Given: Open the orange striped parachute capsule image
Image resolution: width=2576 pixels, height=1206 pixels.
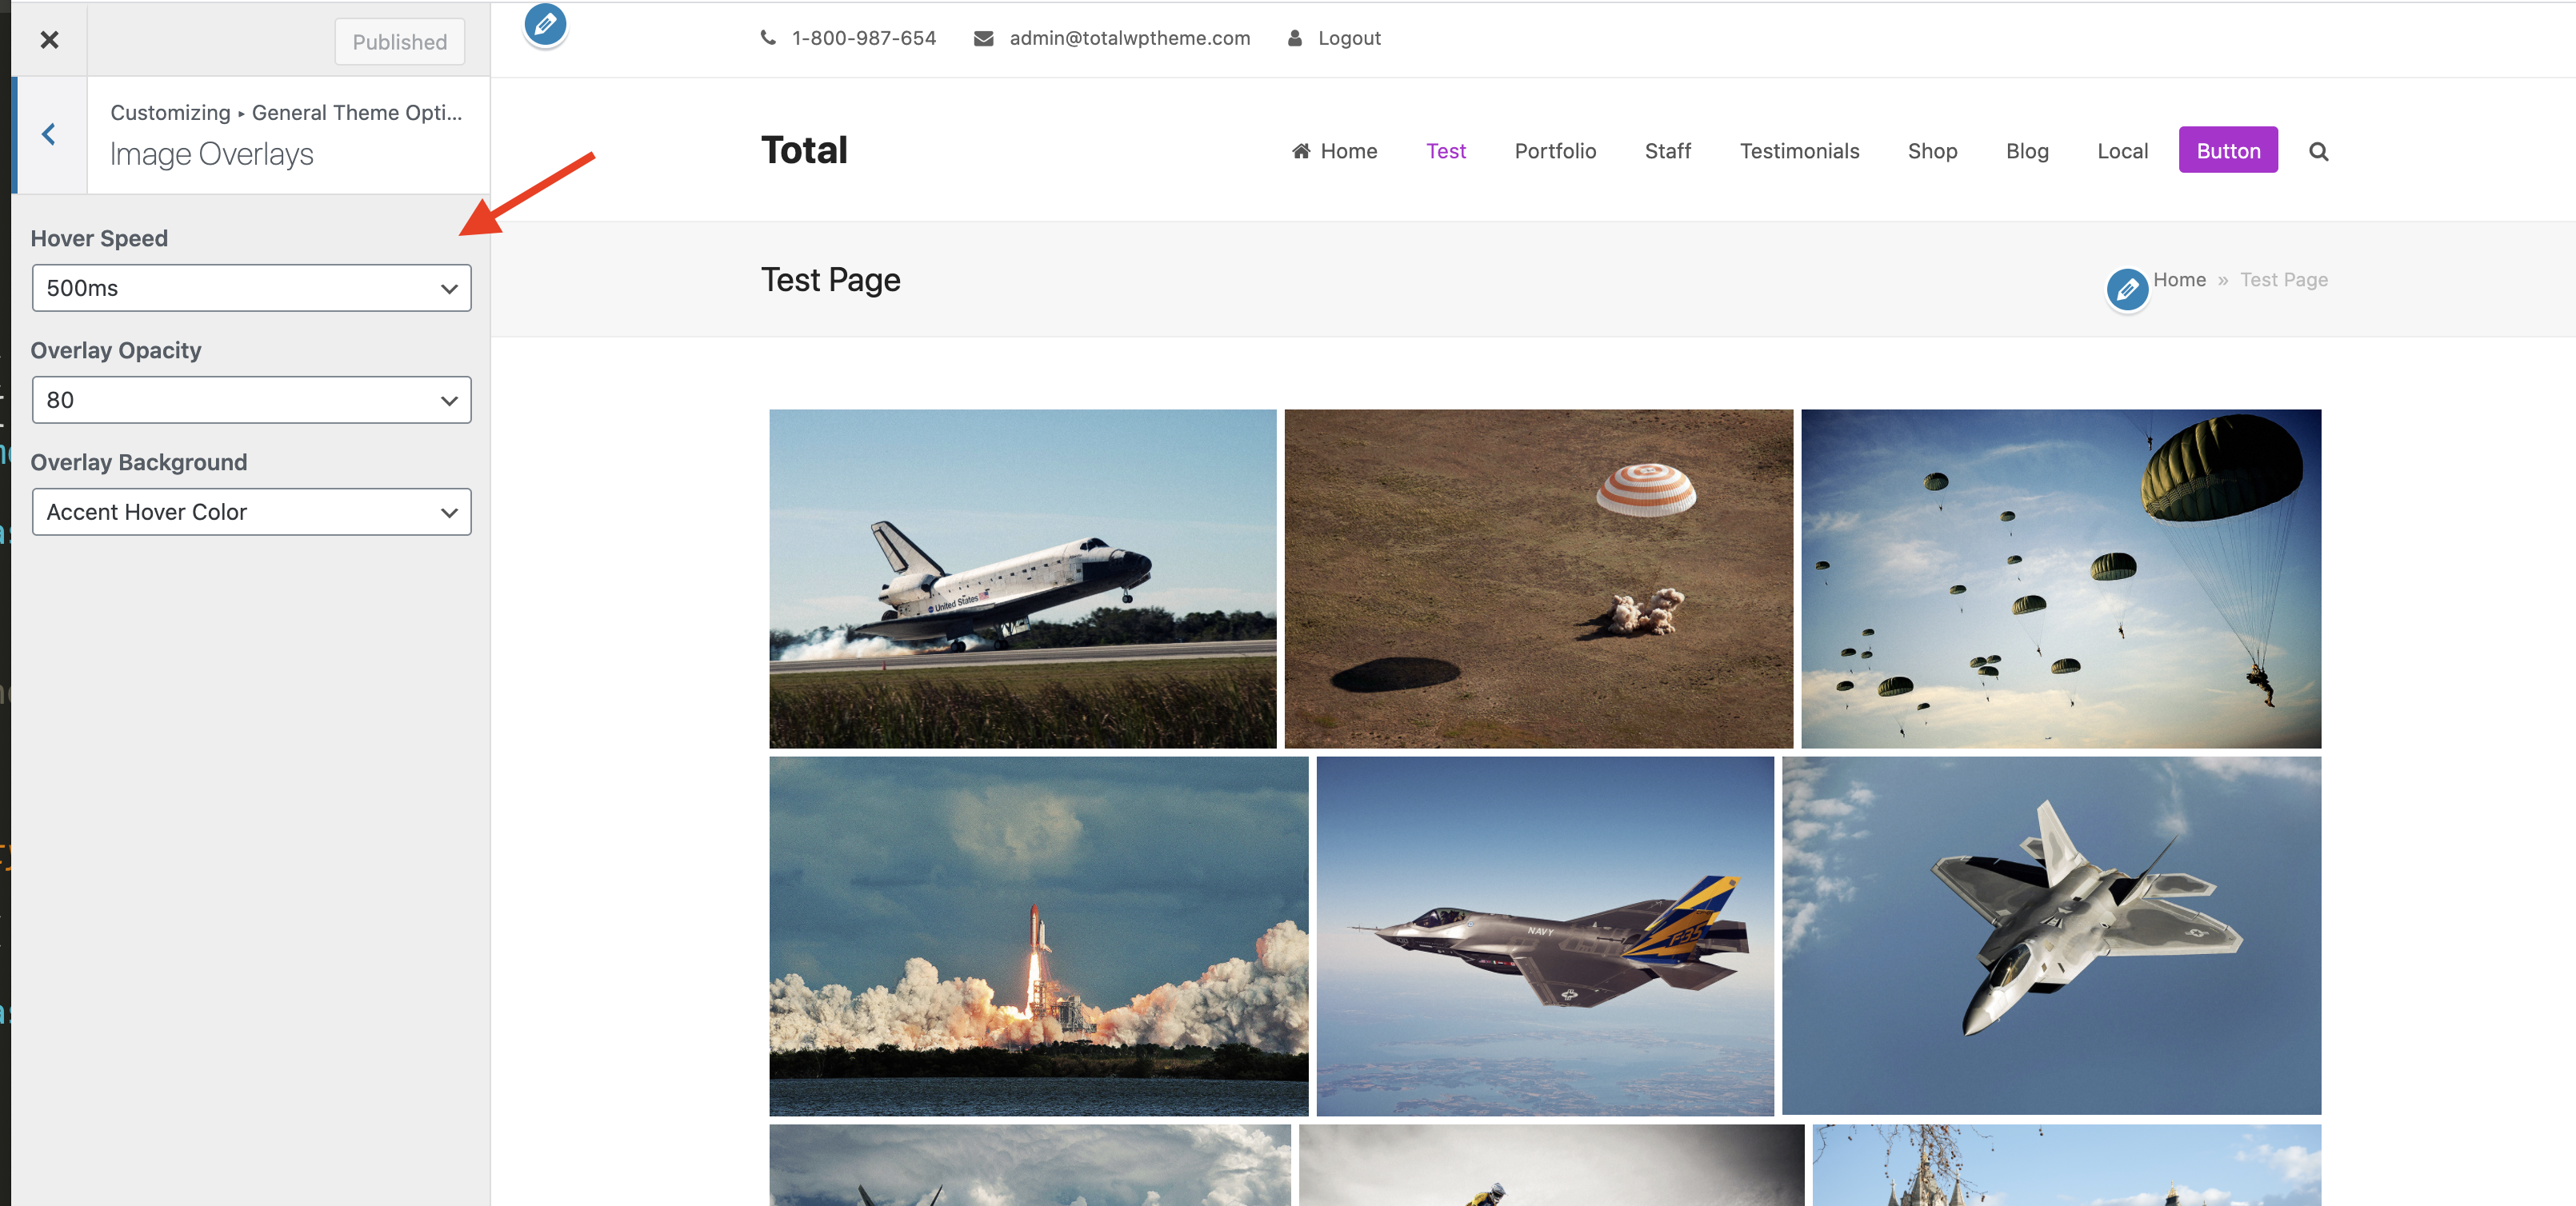Looking at the screenshot, I should click(1538, 579).
